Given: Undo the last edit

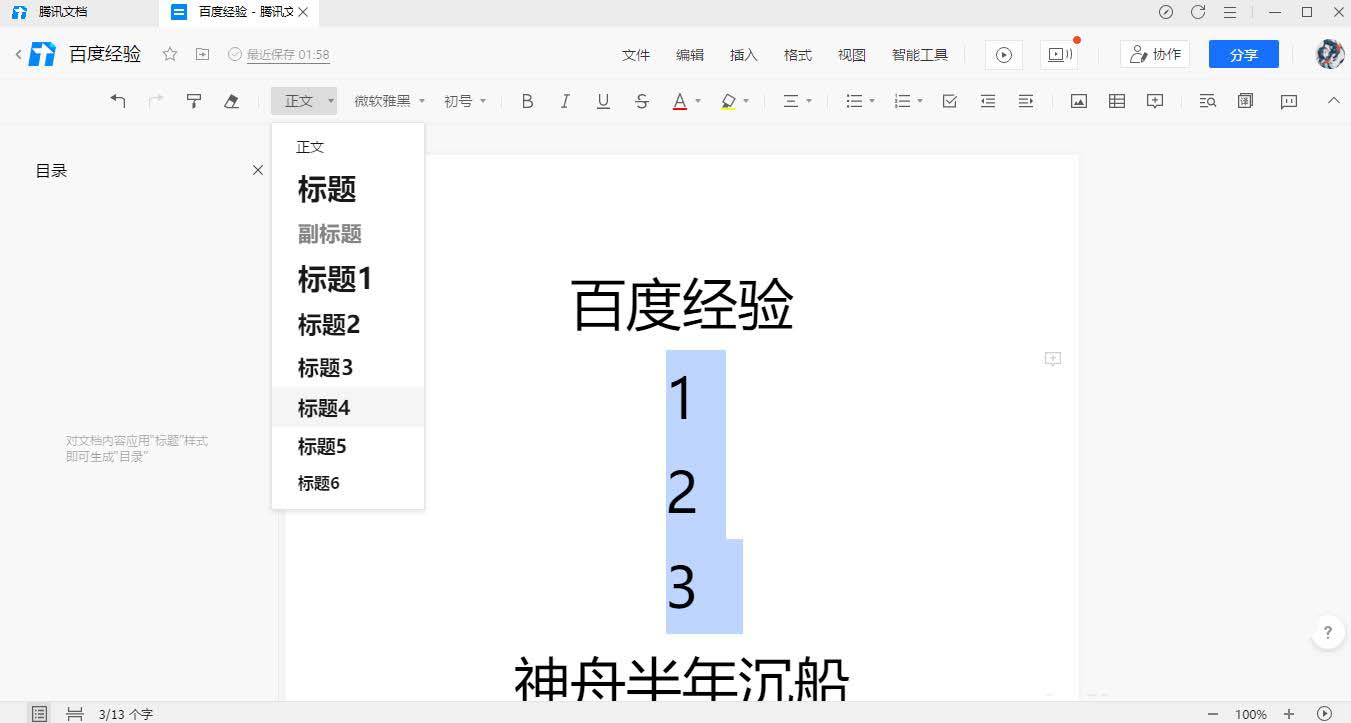Looking at the screenshot, I should [118, 101].
